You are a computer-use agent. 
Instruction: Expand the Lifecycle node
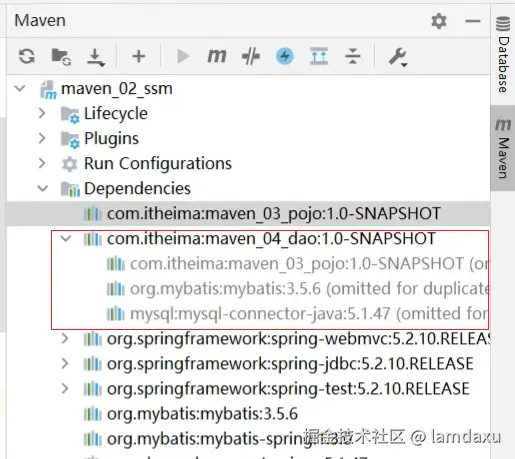click(x=42, y=113)
